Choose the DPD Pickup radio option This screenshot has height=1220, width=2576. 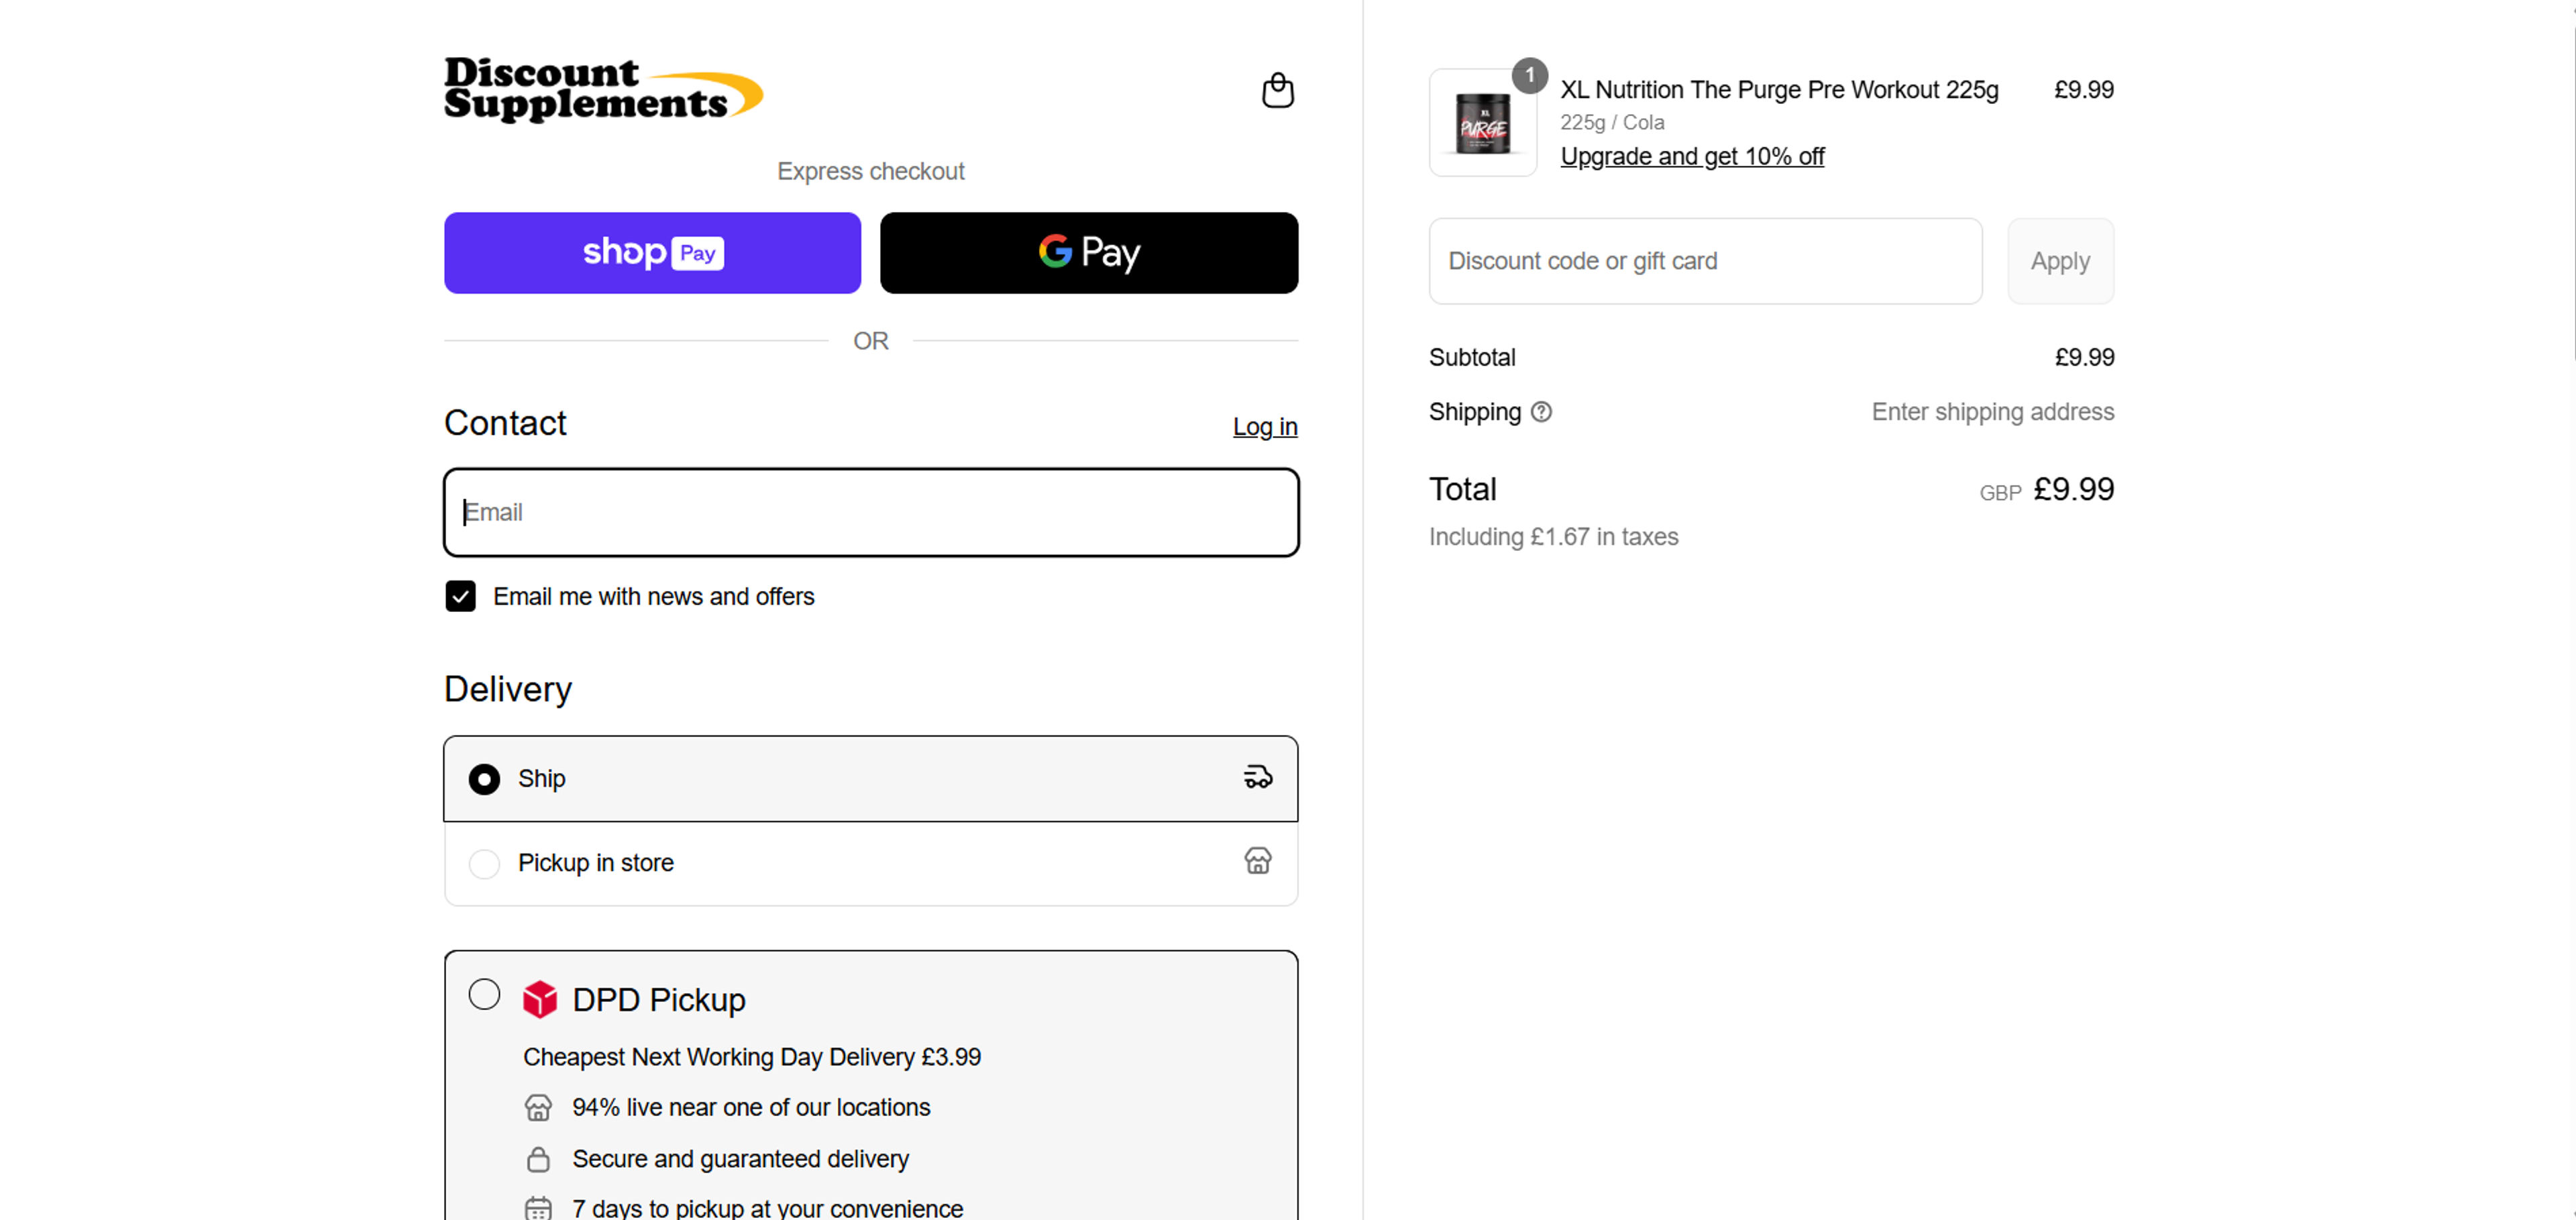[x=484, y=994]
